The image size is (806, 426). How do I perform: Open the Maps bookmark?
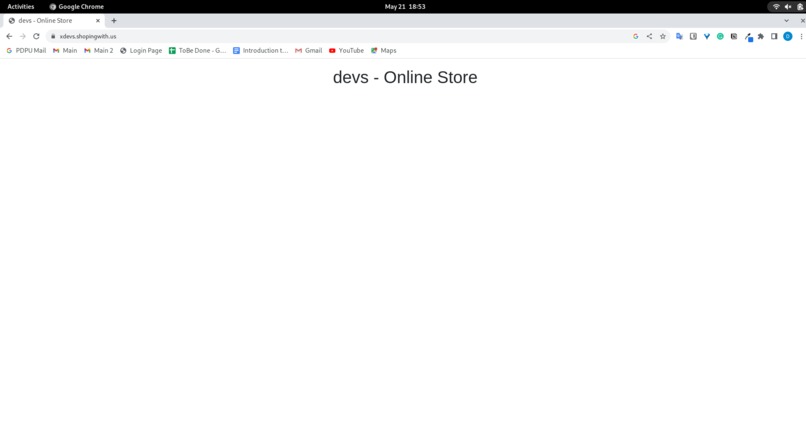[x=383, y=50]
